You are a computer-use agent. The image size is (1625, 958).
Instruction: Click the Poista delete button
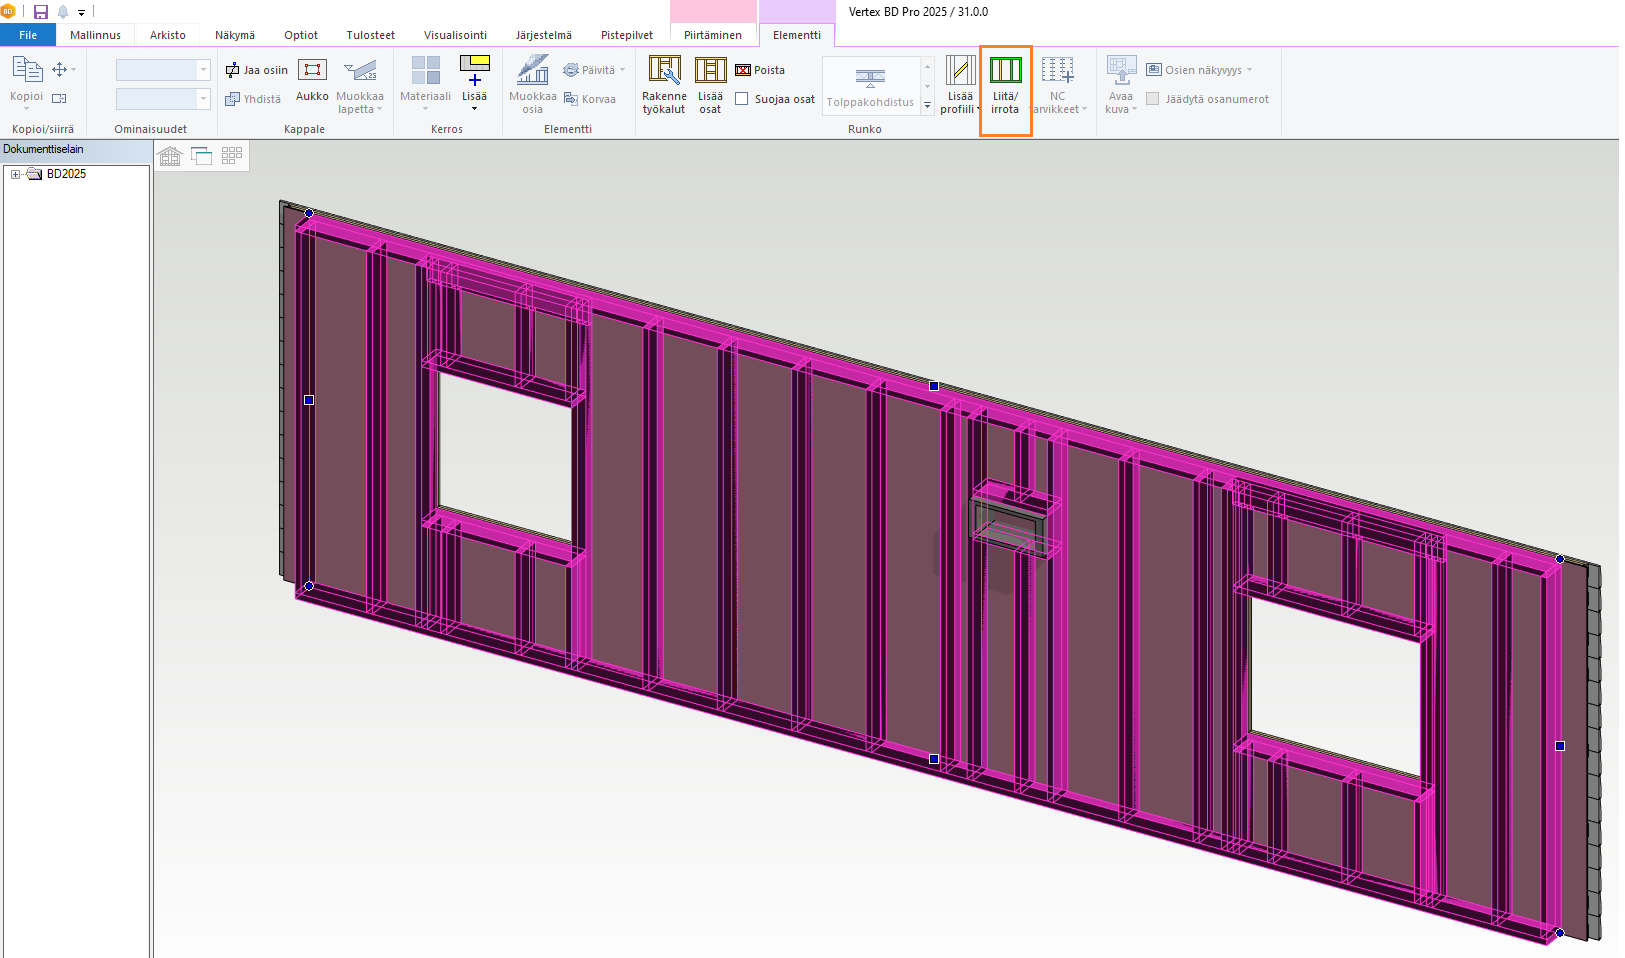tap(760, 70)
